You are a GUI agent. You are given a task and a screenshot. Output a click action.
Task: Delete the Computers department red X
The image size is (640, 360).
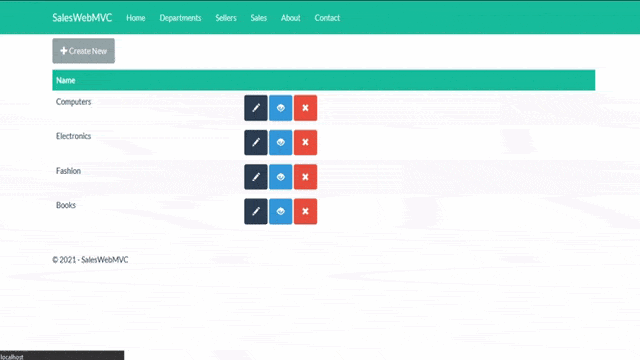click(305, 108)
